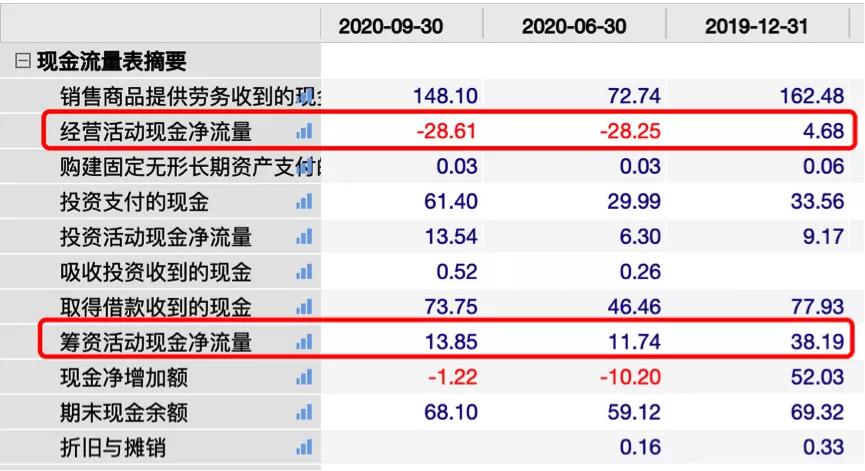Click the value 13.54
Screen dimensions: 865x471
(451, 237)
